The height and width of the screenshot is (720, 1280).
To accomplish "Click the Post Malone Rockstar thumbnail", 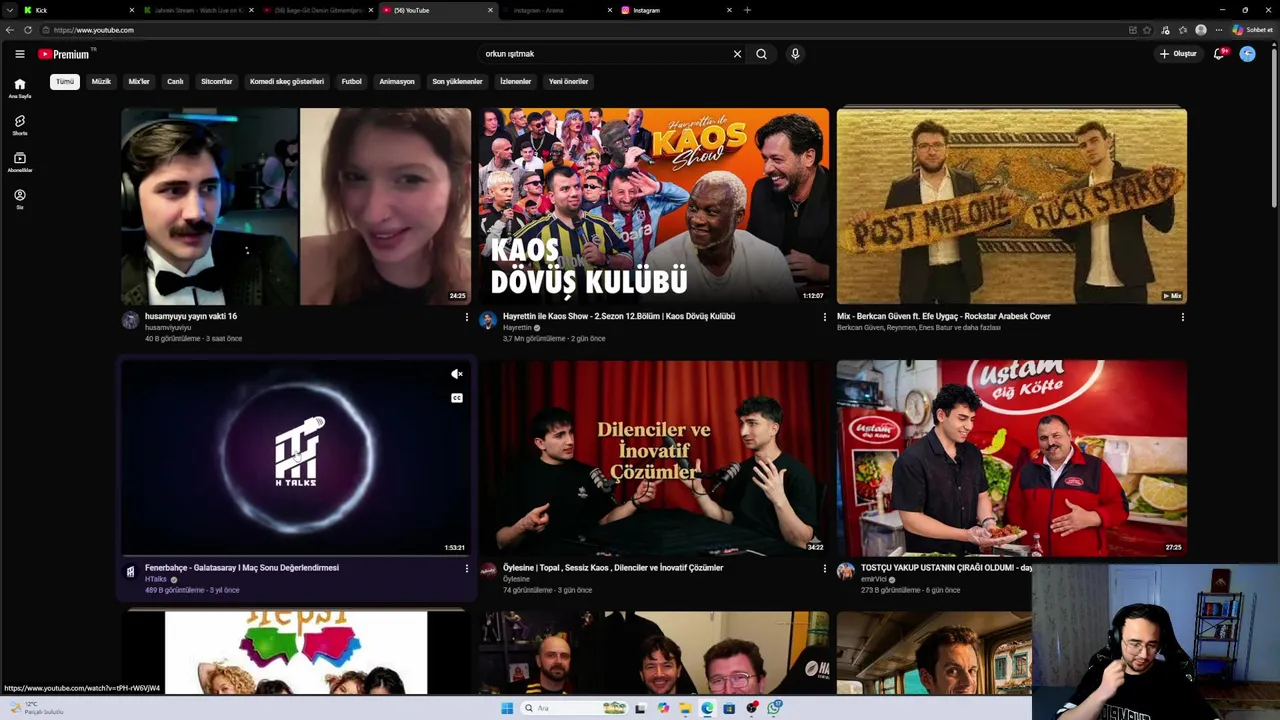I will click(1012, 206).
